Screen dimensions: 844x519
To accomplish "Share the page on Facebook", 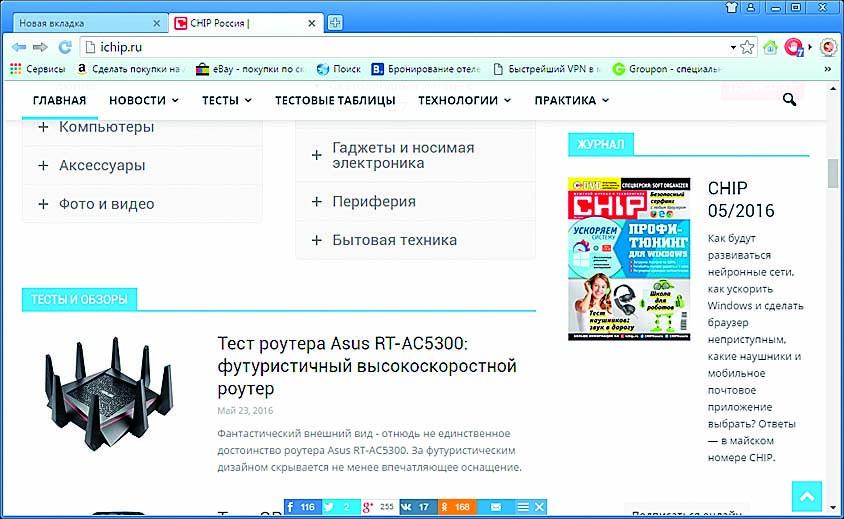I will pos(300,508).
